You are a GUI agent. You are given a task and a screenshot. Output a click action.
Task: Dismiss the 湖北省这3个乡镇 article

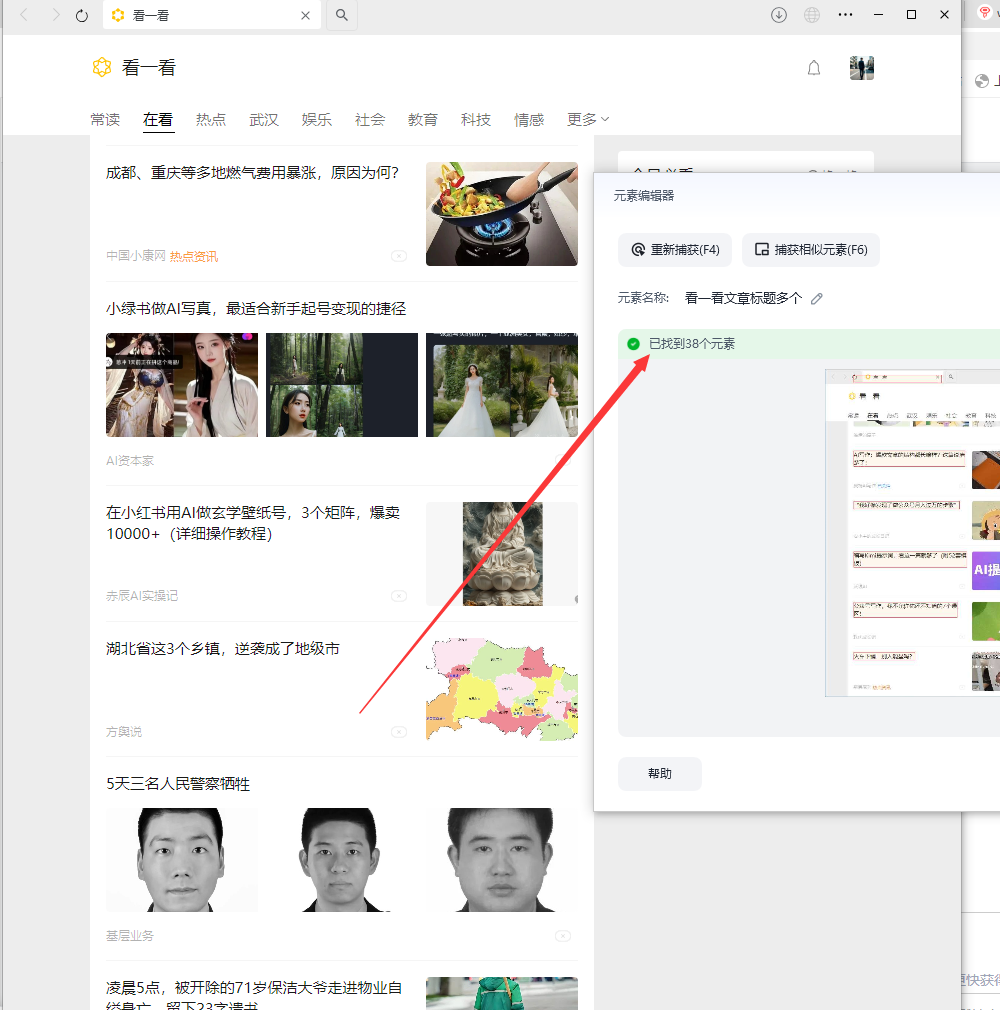[x=399, y=732]
